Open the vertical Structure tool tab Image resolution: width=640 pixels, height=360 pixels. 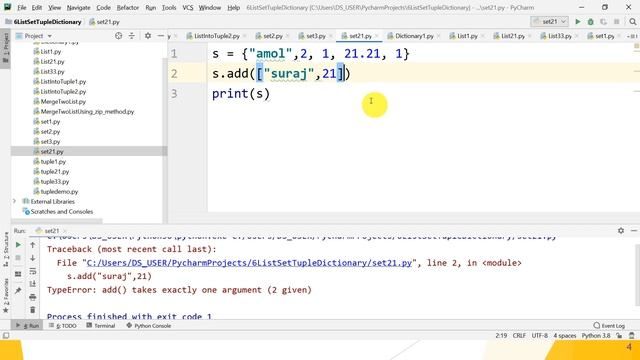point(6,249)
